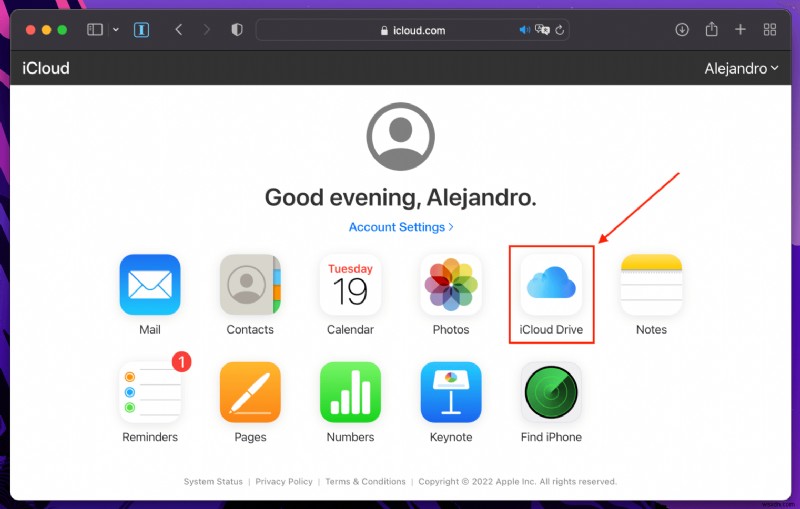Toggle Safari sidebar button
Viewport: 800px width, 509px height.
(x=95, y=30)
